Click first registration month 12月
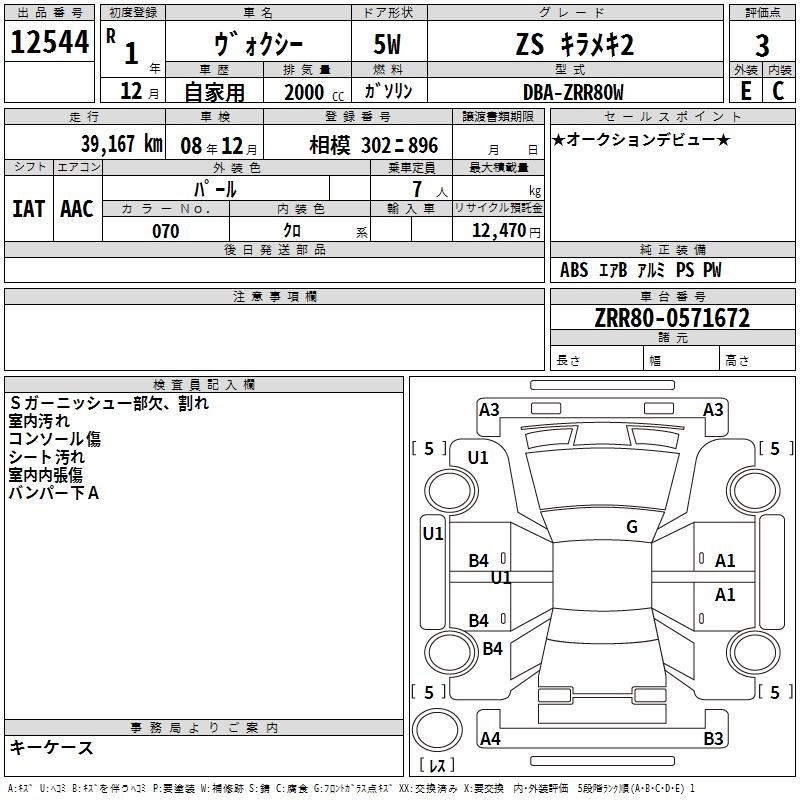This screenshot has width=800, height=800. [139, 91]
